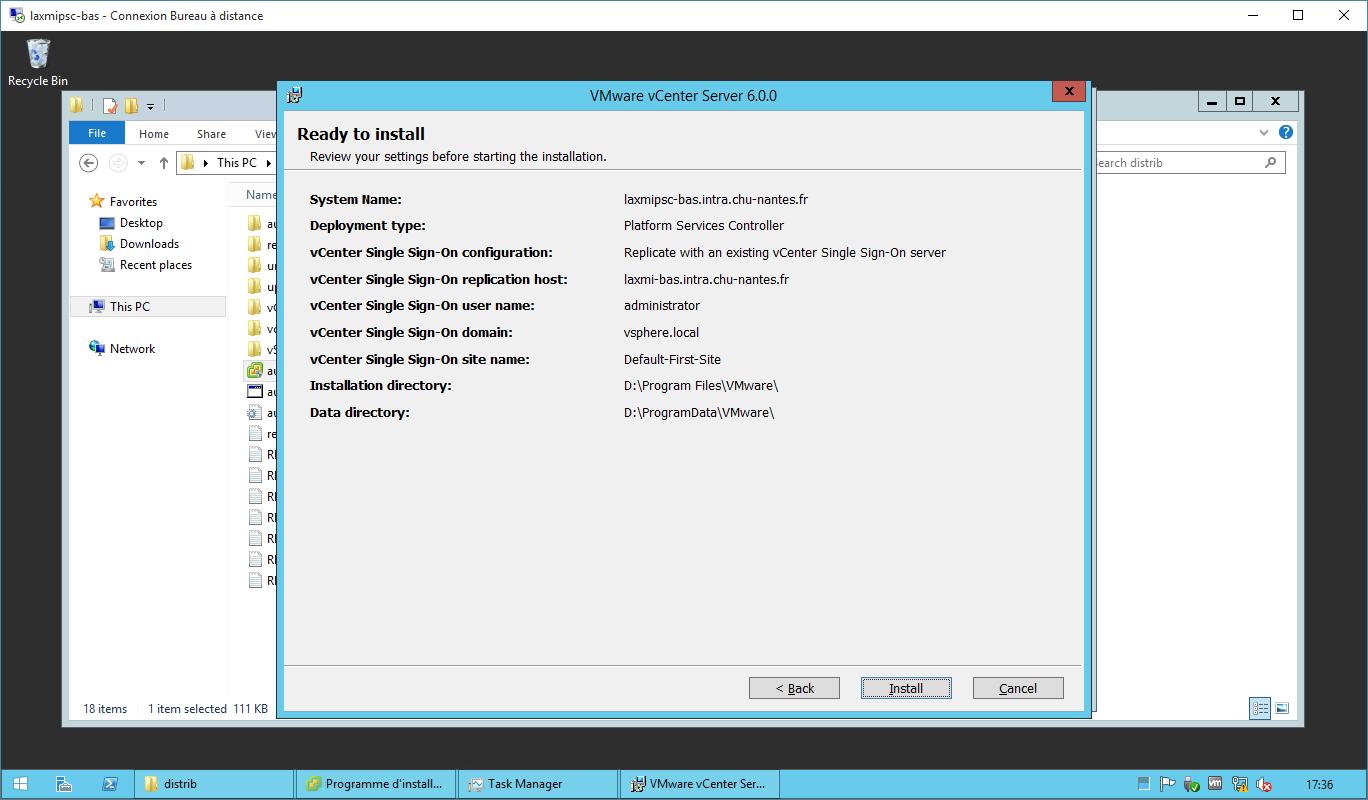Screen dimensions: 1368x800
Task: Click the Windows Start button
Action: (x=20, y=784)
